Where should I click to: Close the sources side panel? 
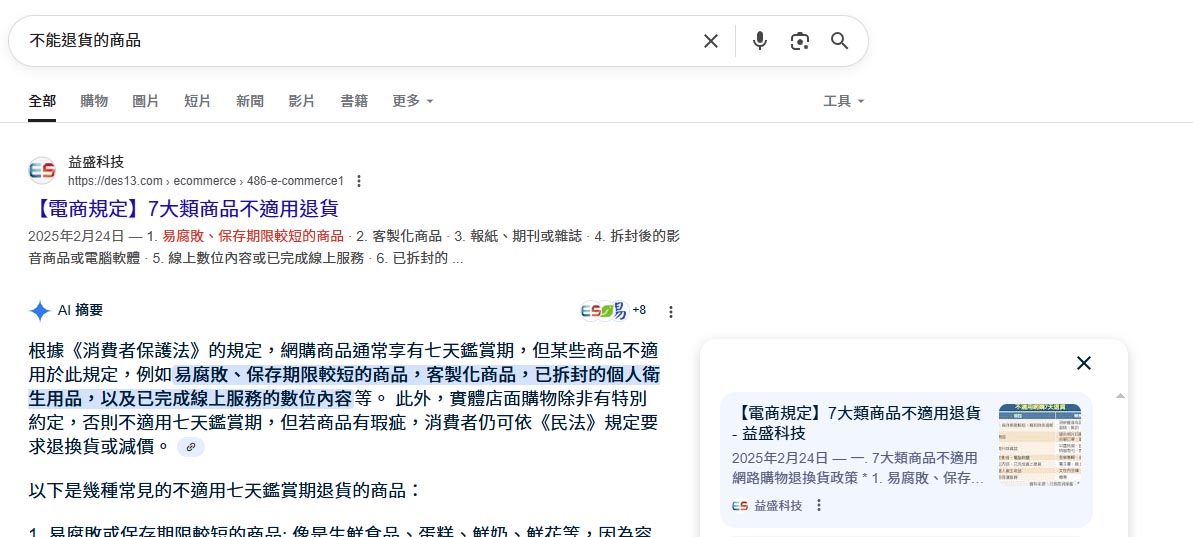coord(1083,363)
